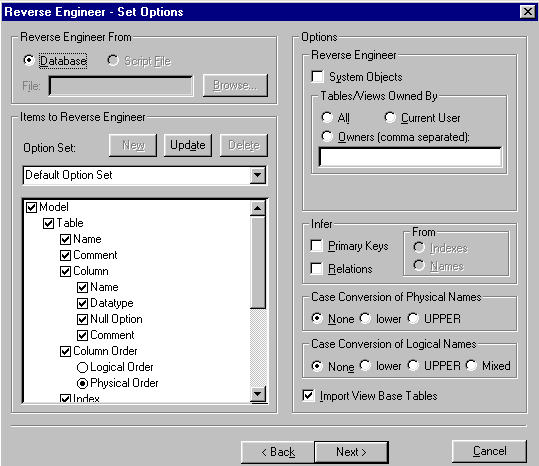
Task: Toggle the Name checkbox under Table
Action: 65,240
